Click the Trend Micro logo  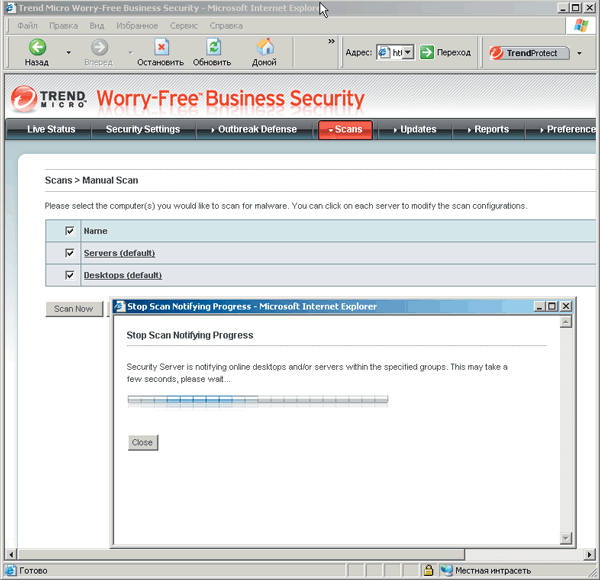(x=49, y=99)
